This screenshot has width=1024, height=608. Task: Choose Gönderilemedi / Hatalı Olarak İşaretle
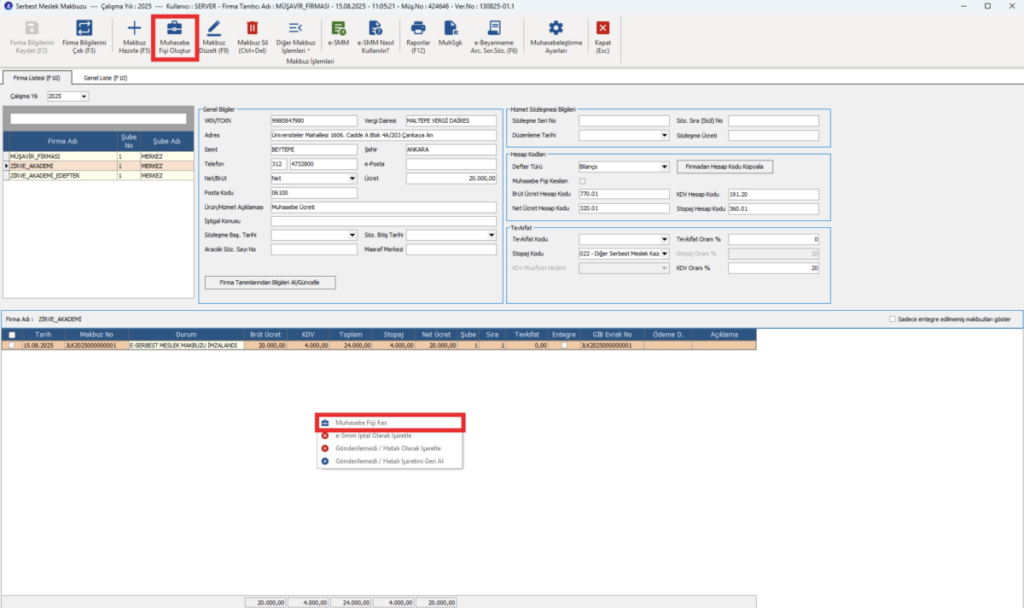[390, 449]
